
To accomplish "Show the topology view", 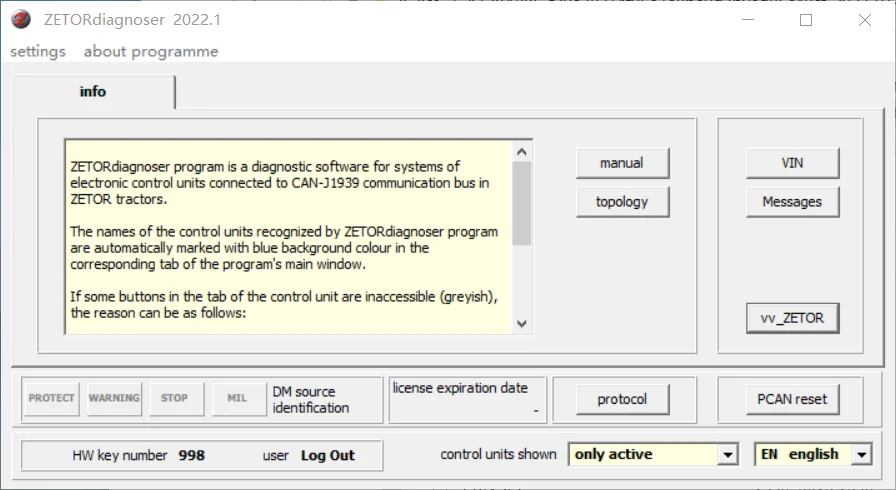I will 622,202.
